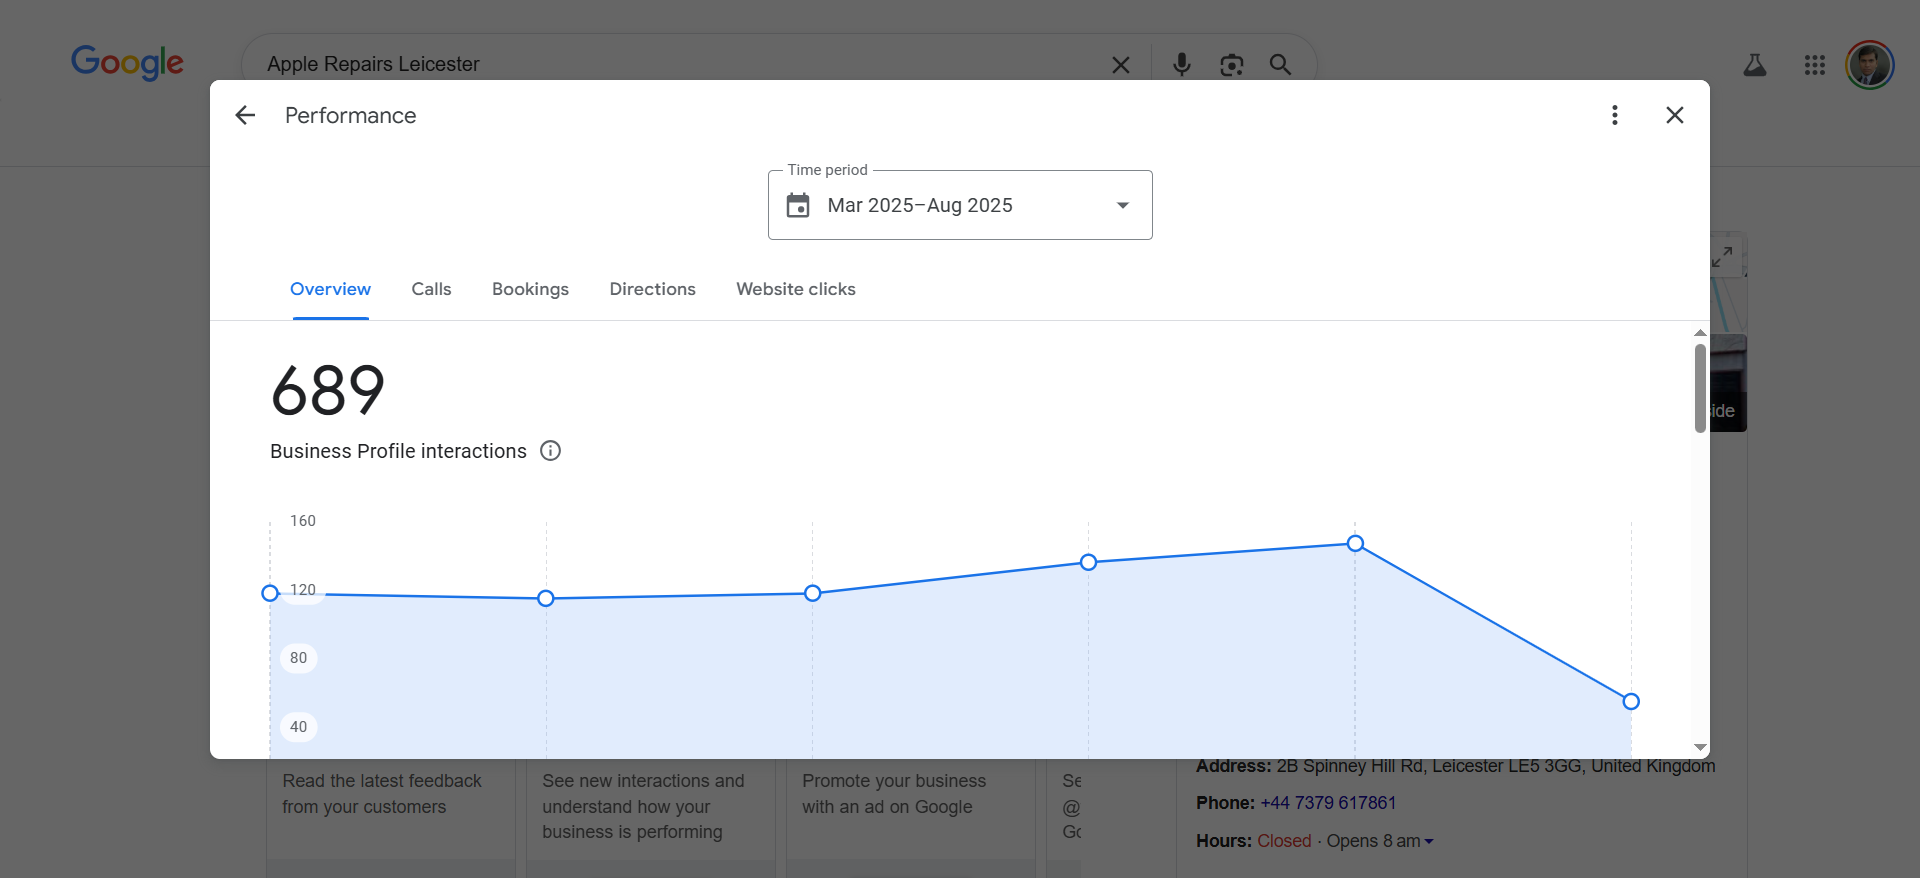Click the scroll down arrow of dialog scrollbar
Image resolution: width=1920 pixels, height=878 pixels.
click(x=1700, y=748)
